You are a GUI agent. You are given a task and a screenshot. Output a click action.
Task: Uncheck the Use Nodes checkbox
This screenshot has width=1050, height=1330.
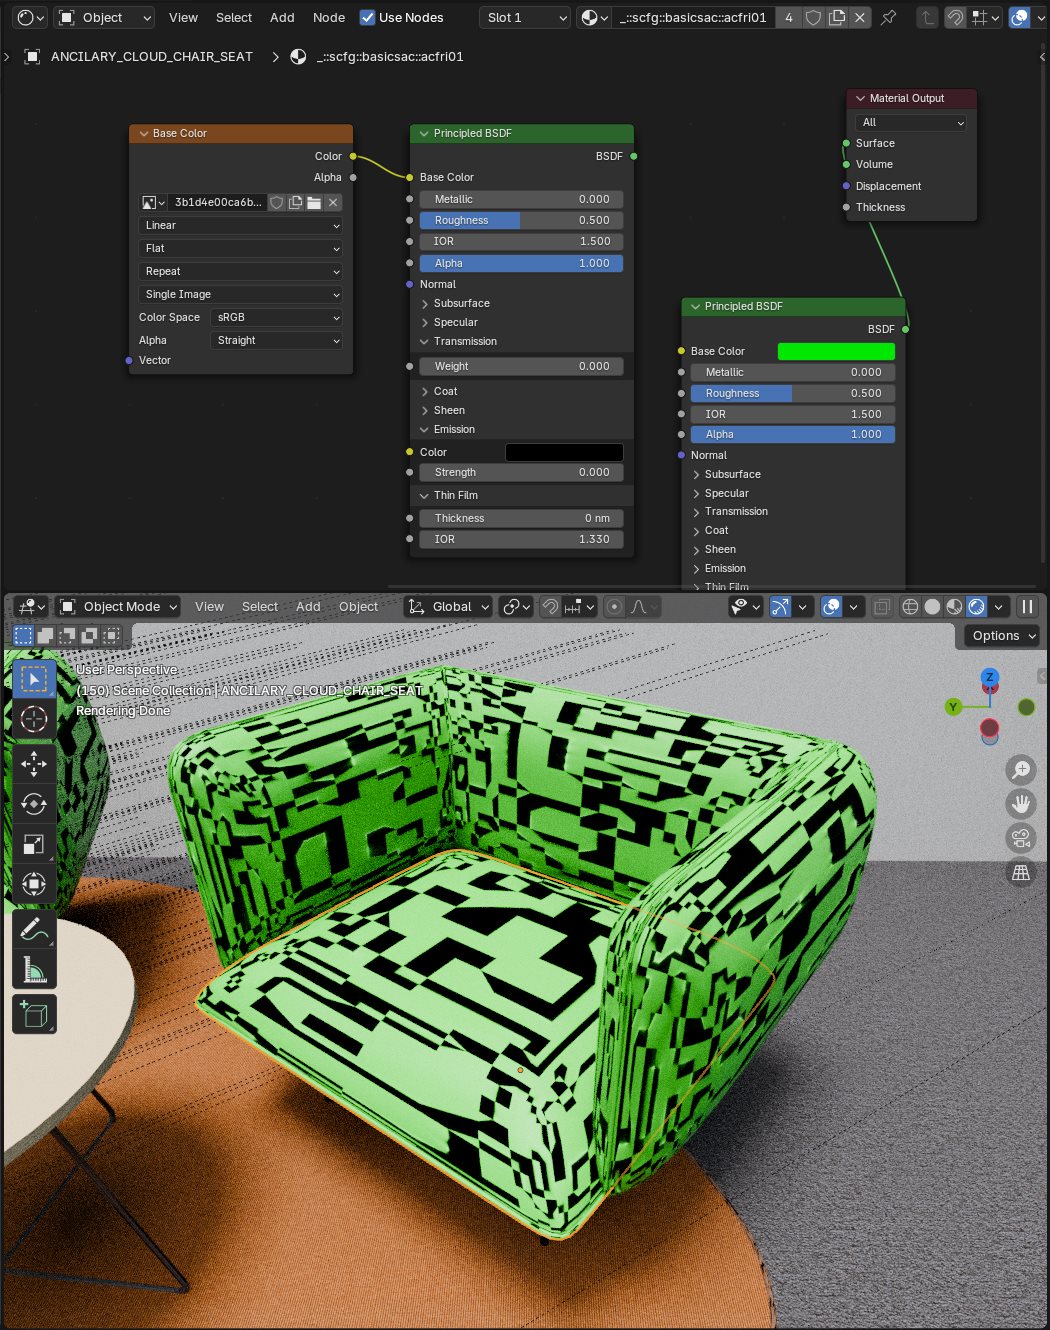click(367, 17)
